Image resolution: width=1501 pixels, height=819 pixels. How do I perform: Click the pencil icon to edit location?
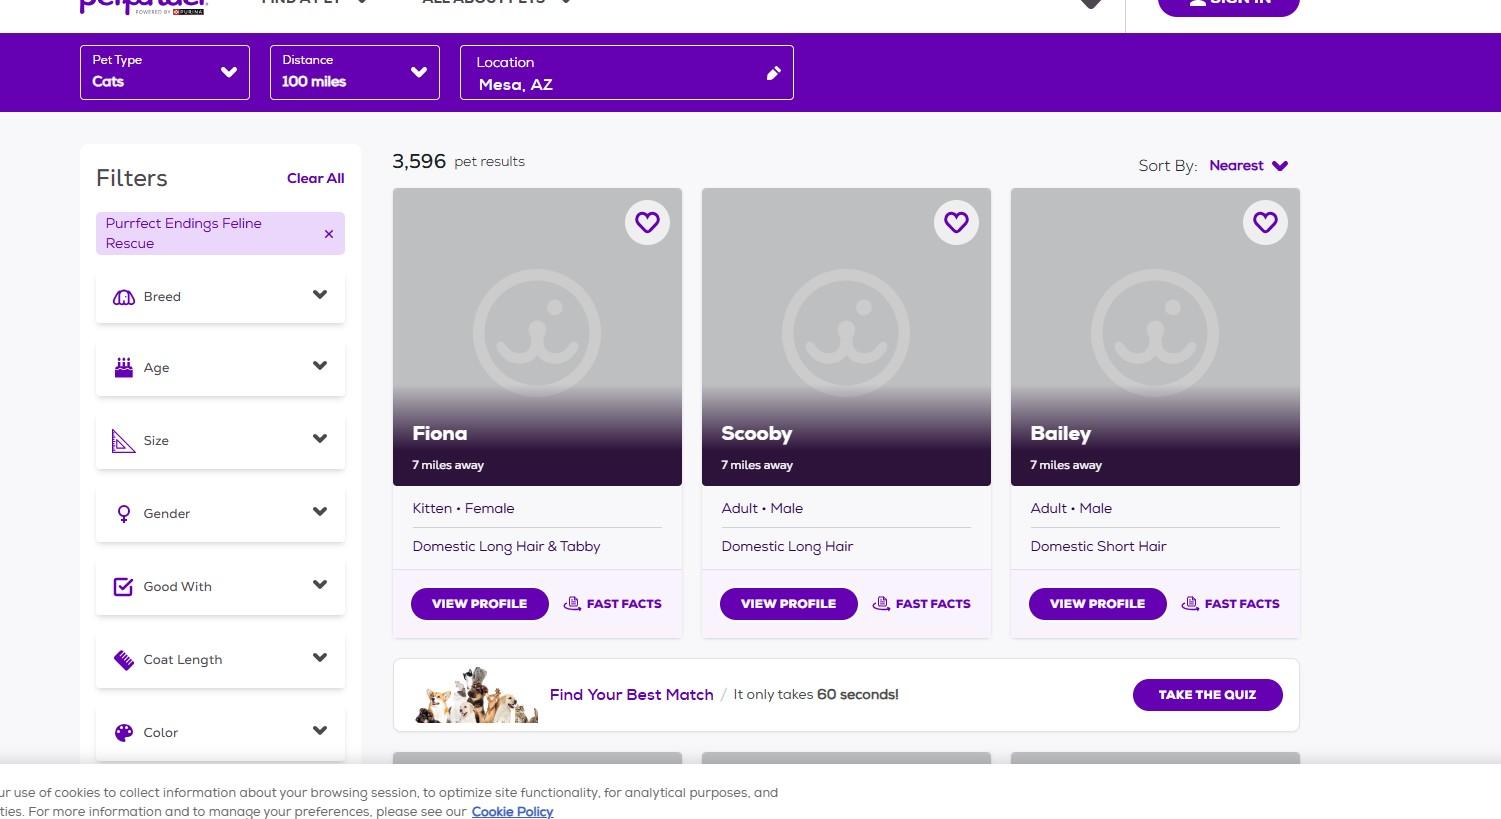[773, 73]
